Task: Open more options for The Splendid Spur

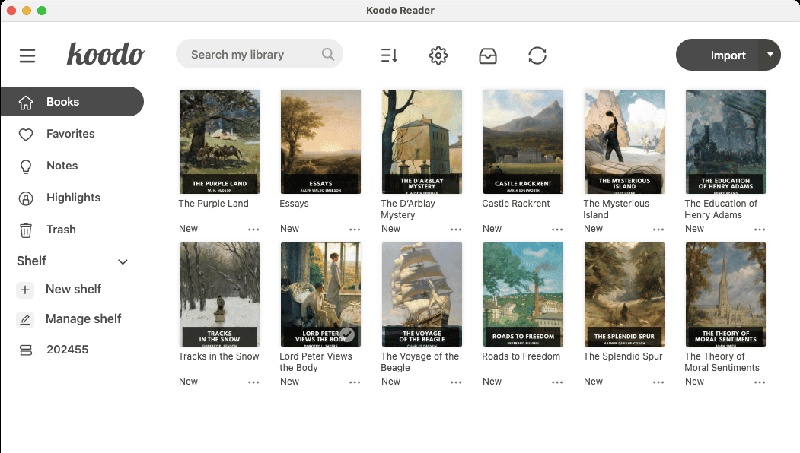Action: [x=658, y=382]
